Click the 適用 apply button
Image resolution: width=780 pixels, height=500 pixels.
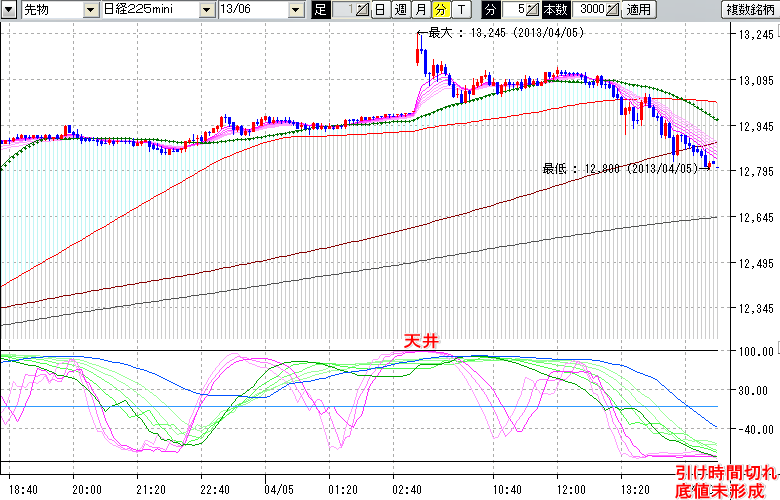pos(637,10)
